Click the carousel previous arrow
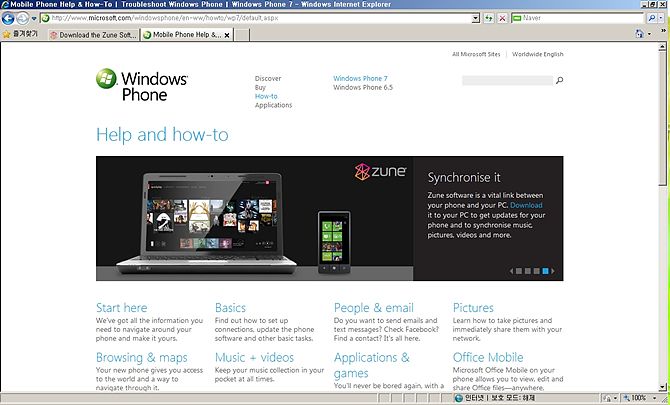670x405 pixels. (x=511, y=271)
